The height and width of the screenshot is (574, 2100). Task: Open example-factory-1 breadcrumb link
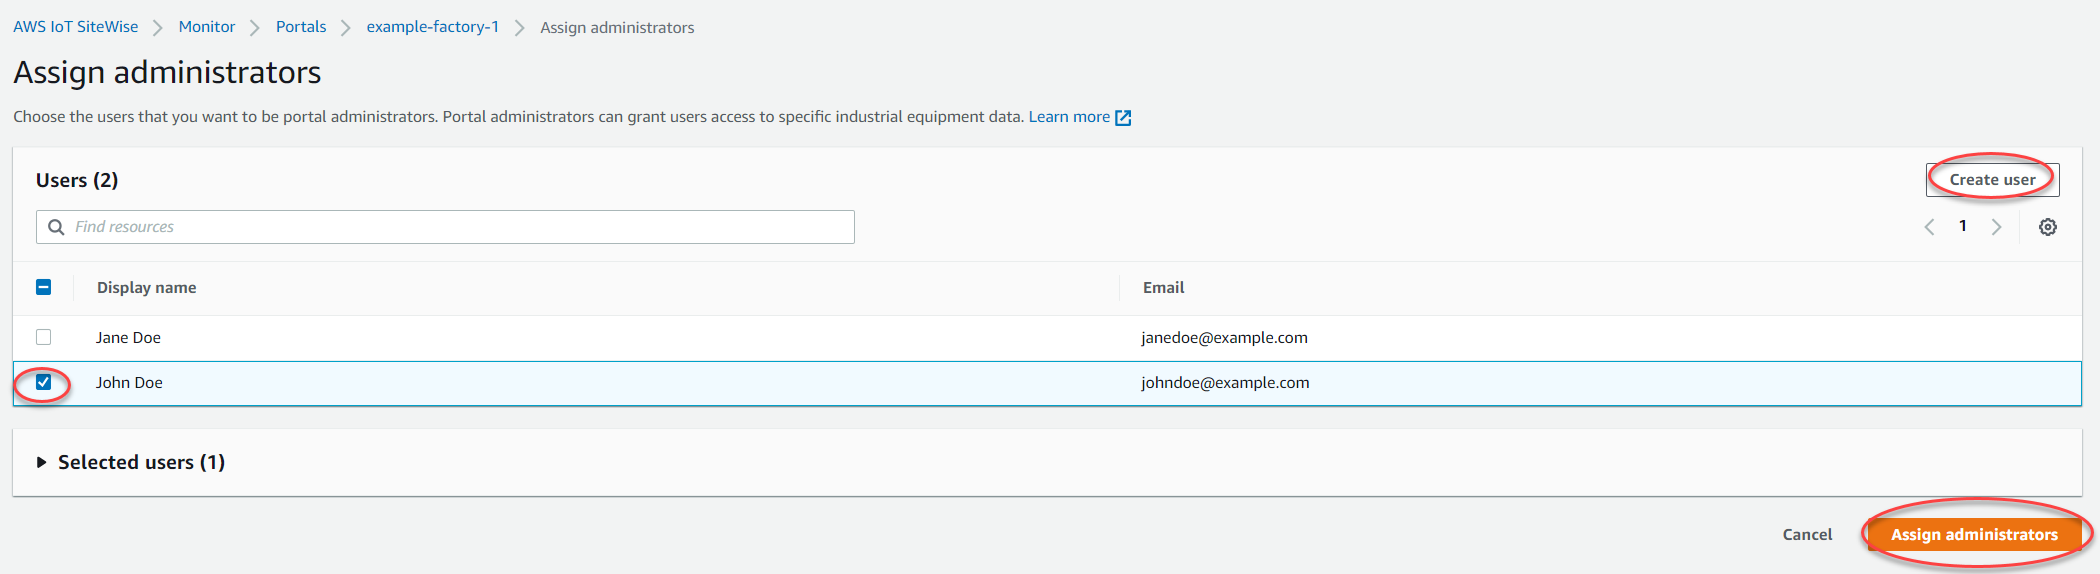coord(432,27)
